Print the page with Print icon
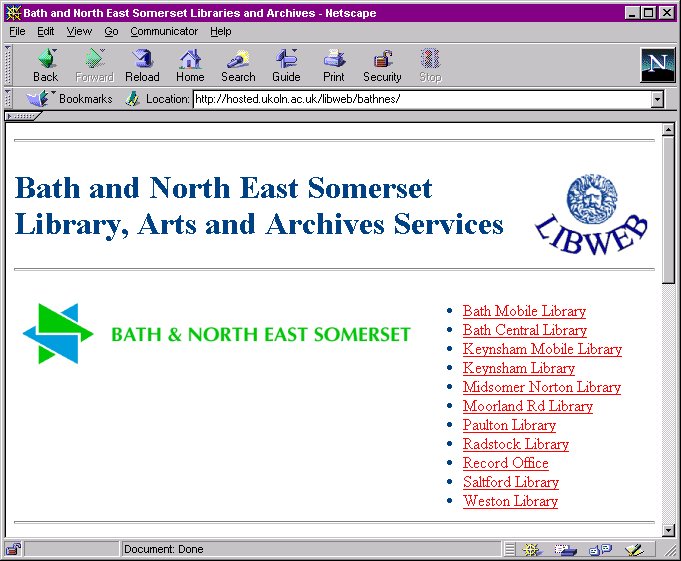Image resolution: width=681 pixels, height=561 pixels. 334,65
